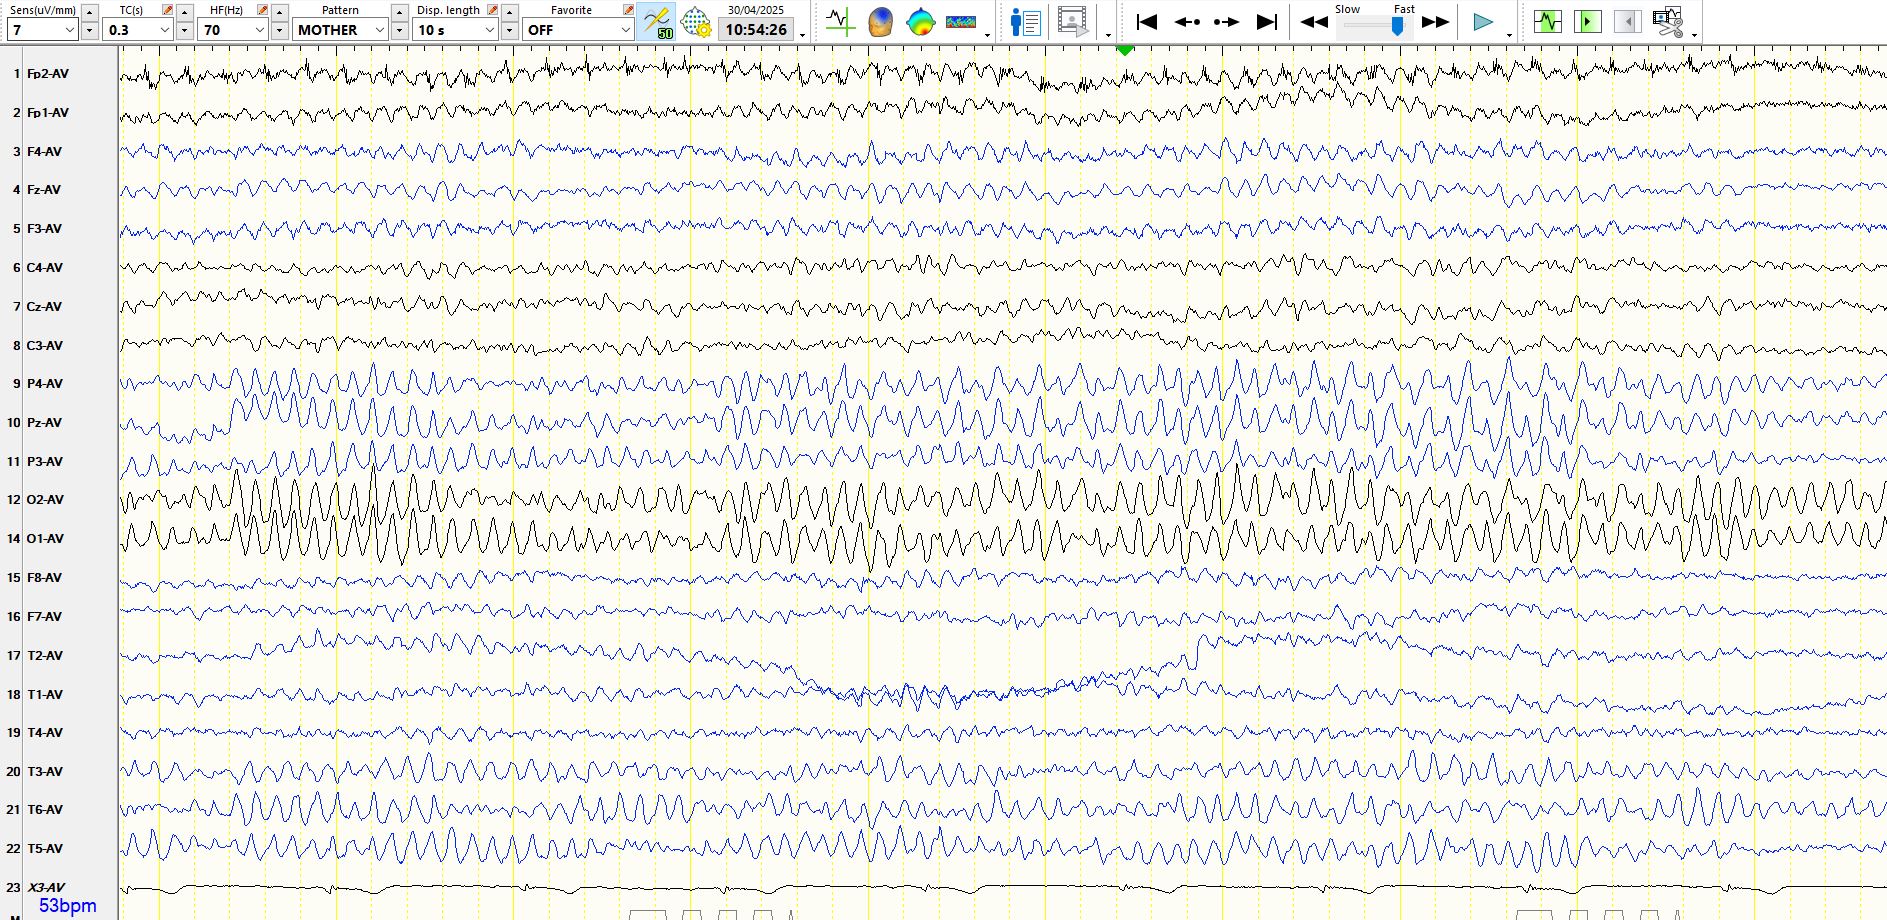Click the 10:54:26 time display button
1887x920 pixels.
pyautogui.click(x=756, y=30)
